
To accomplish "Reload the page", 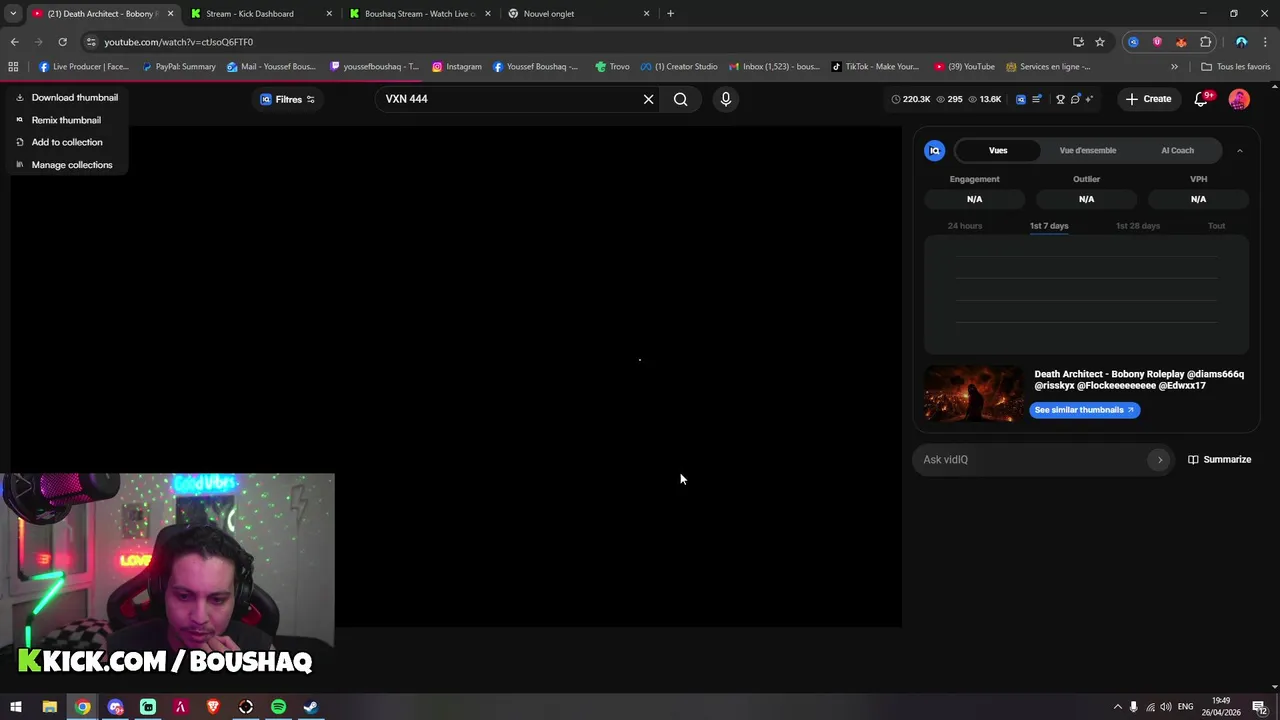I will 62,42.
